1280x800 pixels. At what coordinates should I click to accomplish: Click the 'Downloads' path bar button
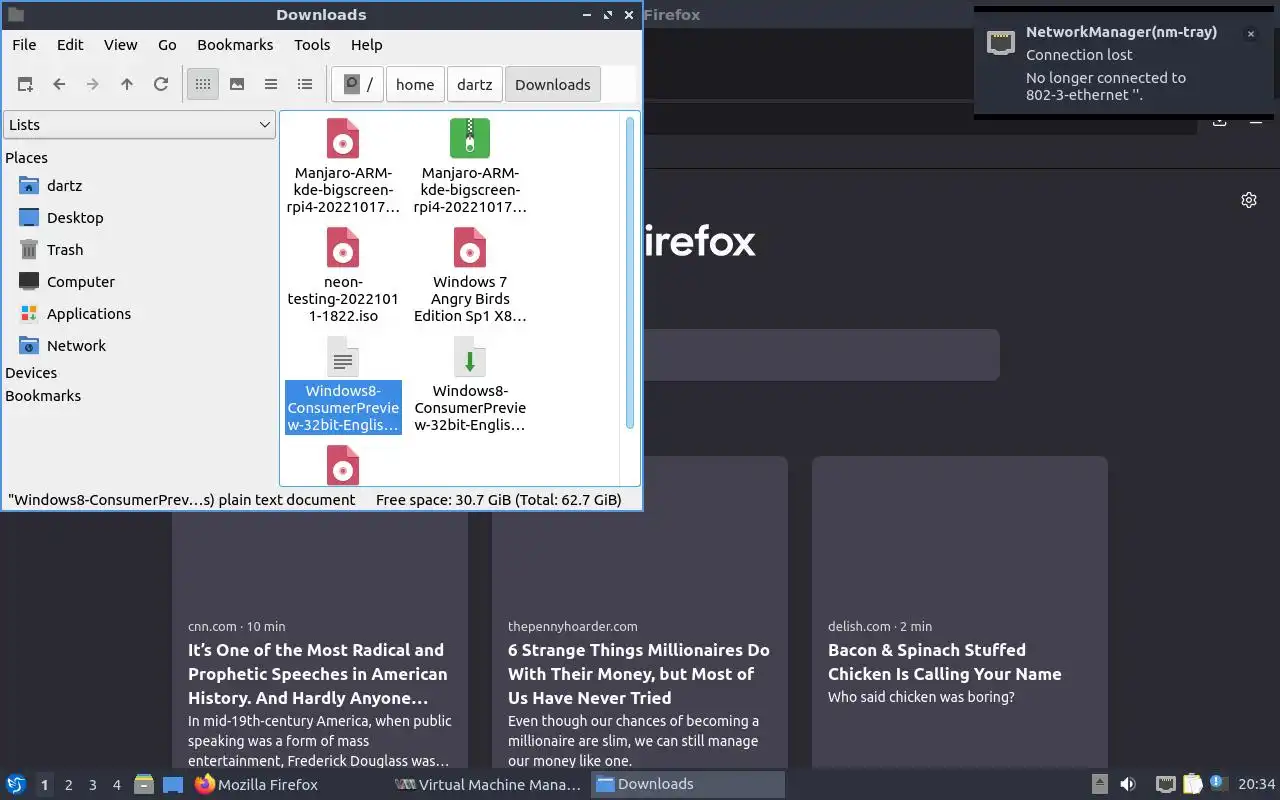tap(553, 85)
